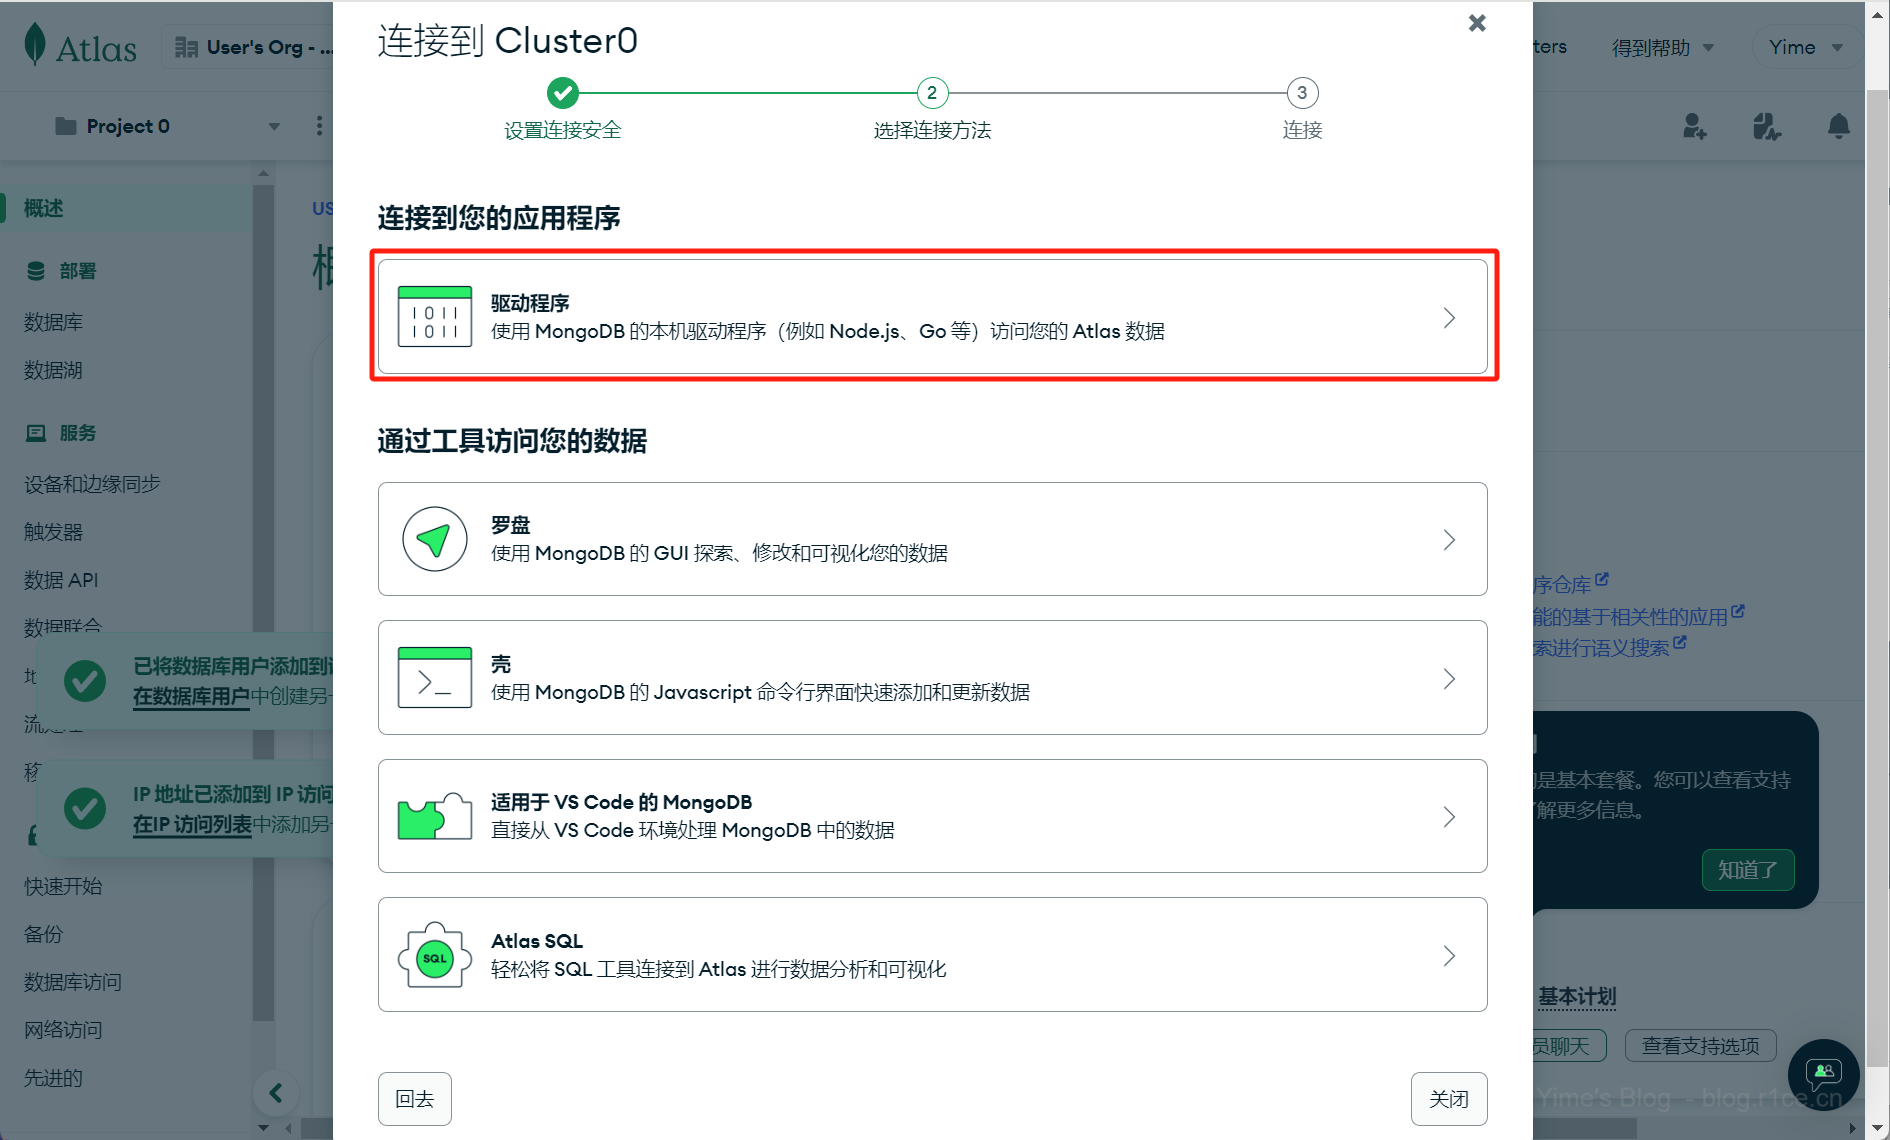Click the Atlas leaf logo
1890x1140 pixels.
coord(35,45)
